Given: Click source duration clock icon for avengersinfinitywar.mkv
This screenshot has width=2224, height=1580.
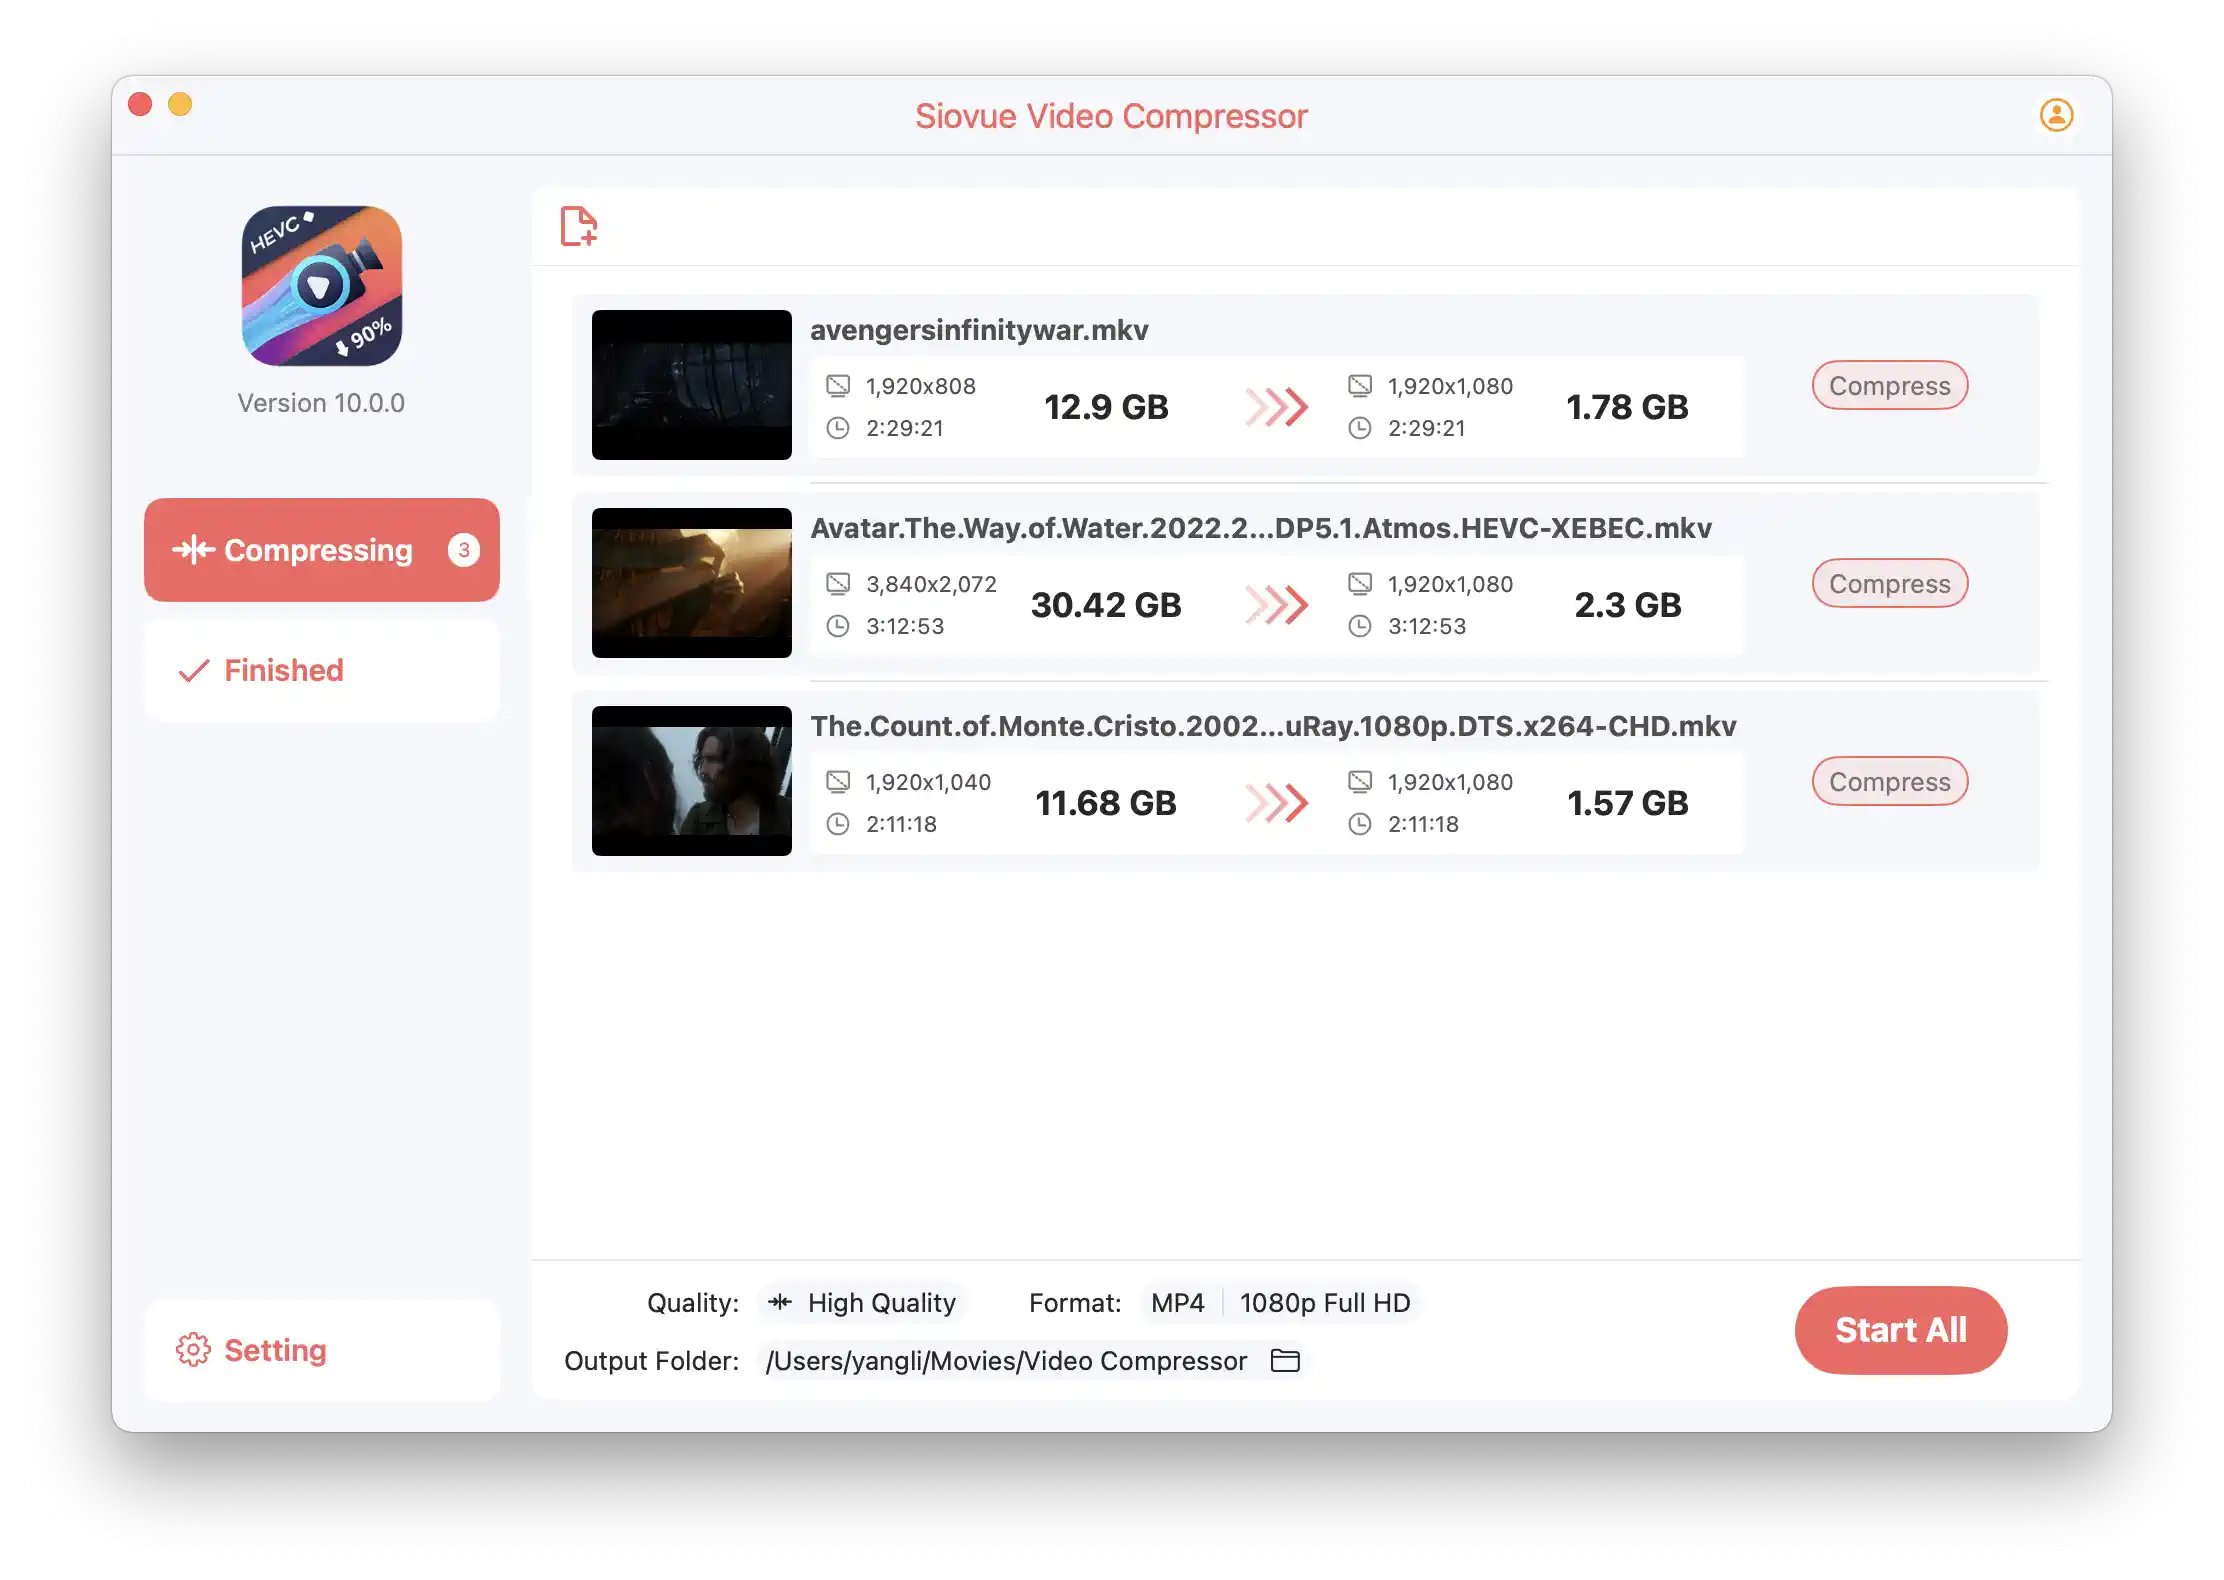Looking at the screenshot, I should click(838, 428).
